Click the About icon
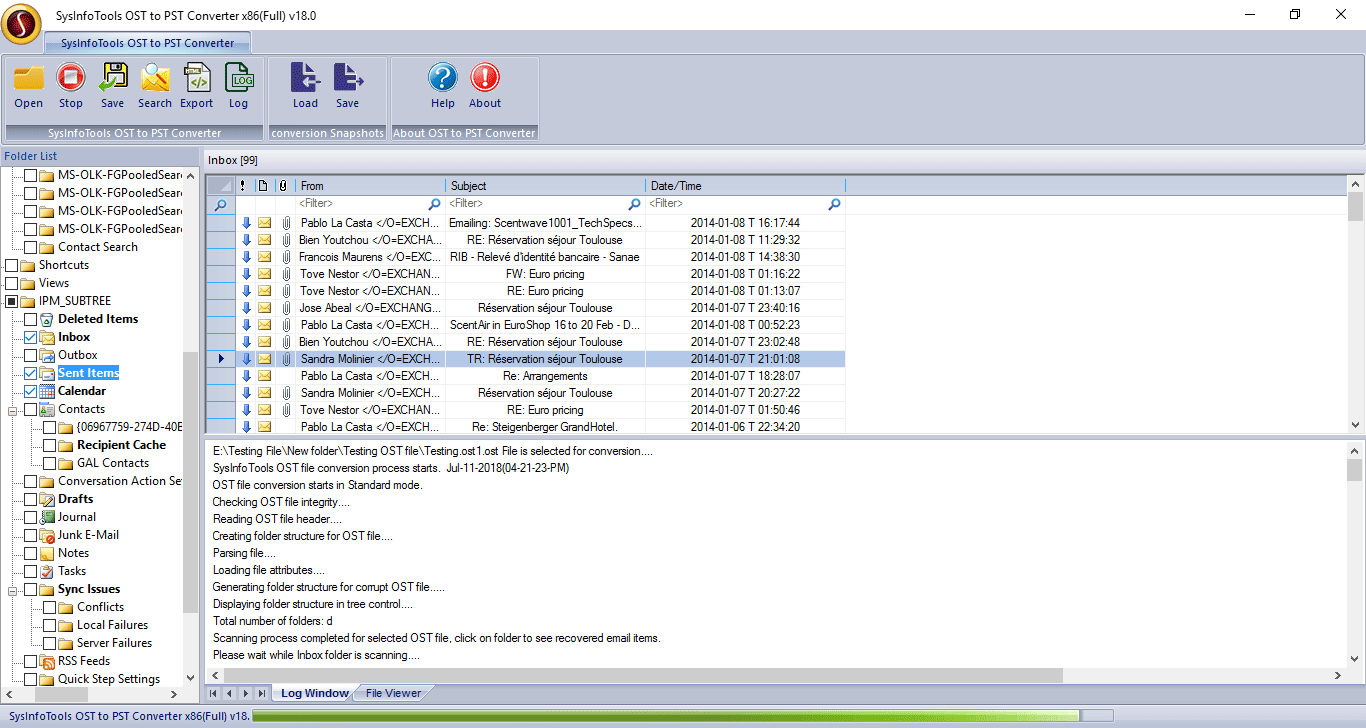 click(x=485, y=78)
